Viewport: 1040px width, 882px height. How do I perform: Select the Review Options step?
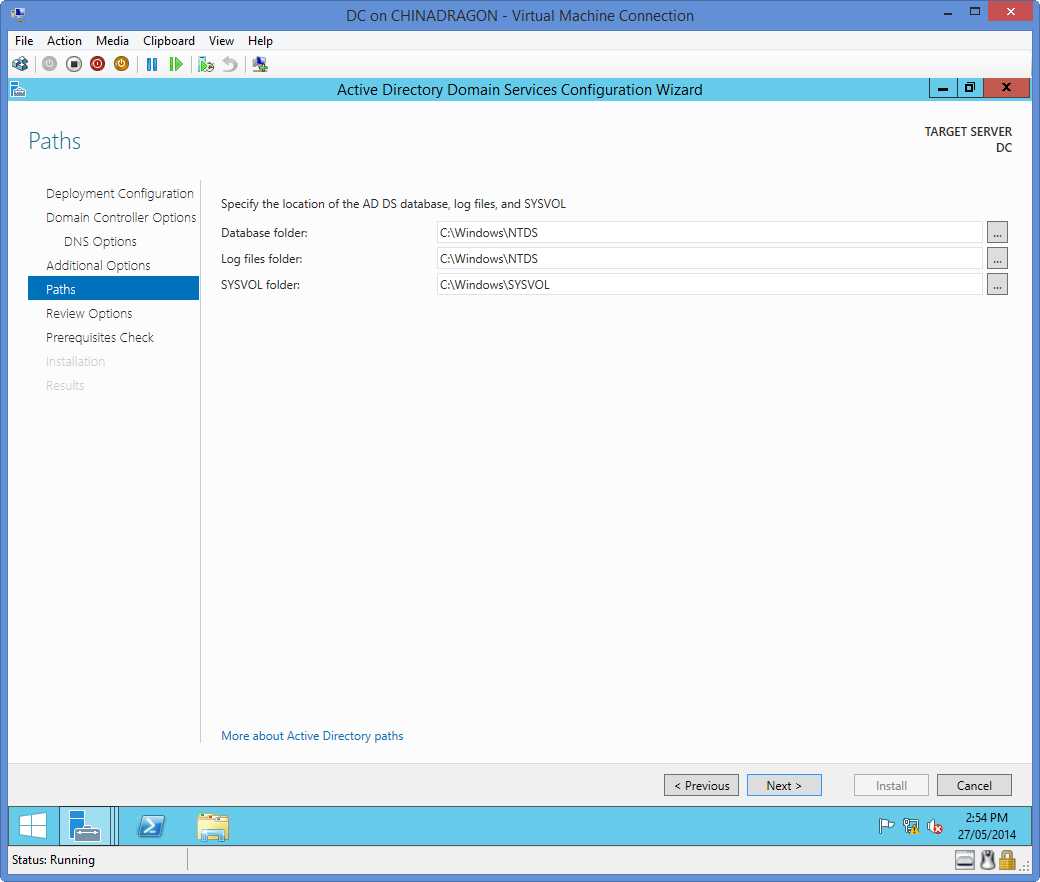click(89, 314)
